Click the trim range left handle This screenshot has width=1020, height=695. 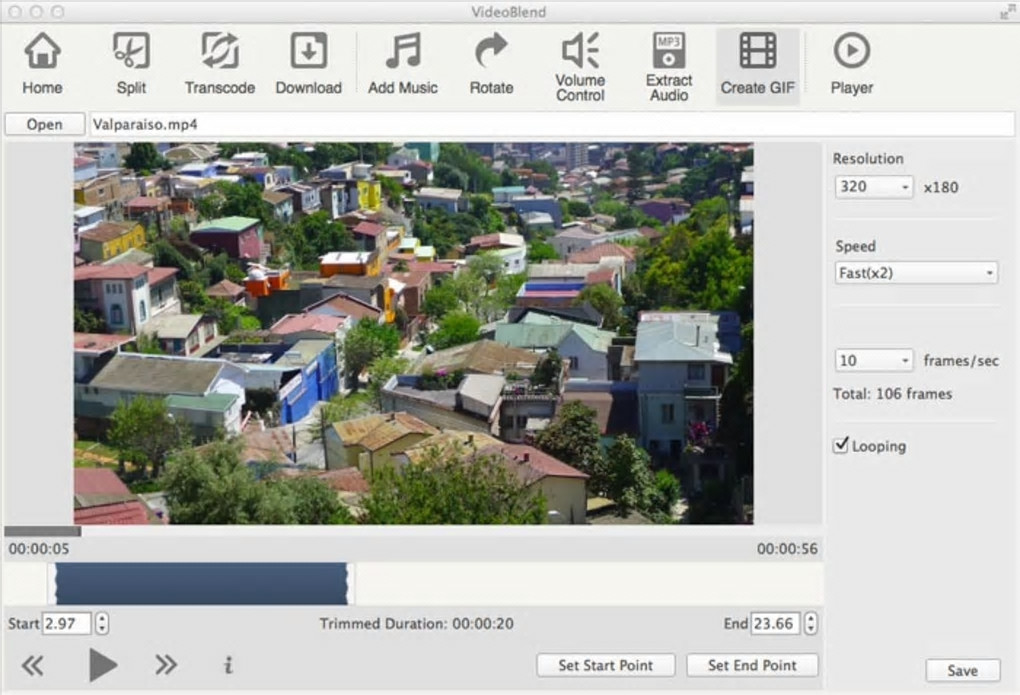click(52, 584)
